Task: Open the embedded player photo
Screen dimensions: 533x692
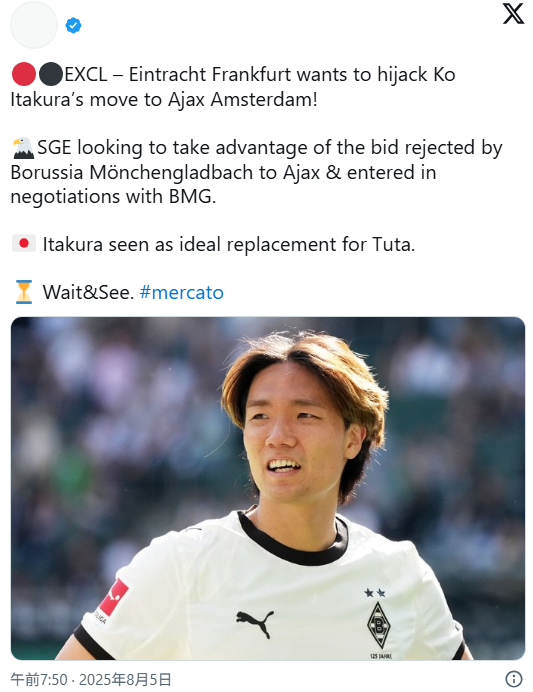Action: click(268, 488)
